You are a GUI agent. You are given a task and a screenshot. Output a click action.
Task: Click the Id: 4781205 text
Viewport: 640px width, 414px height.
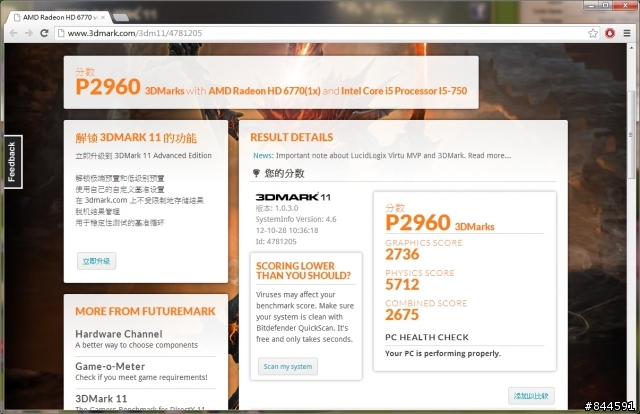[276, 242]
